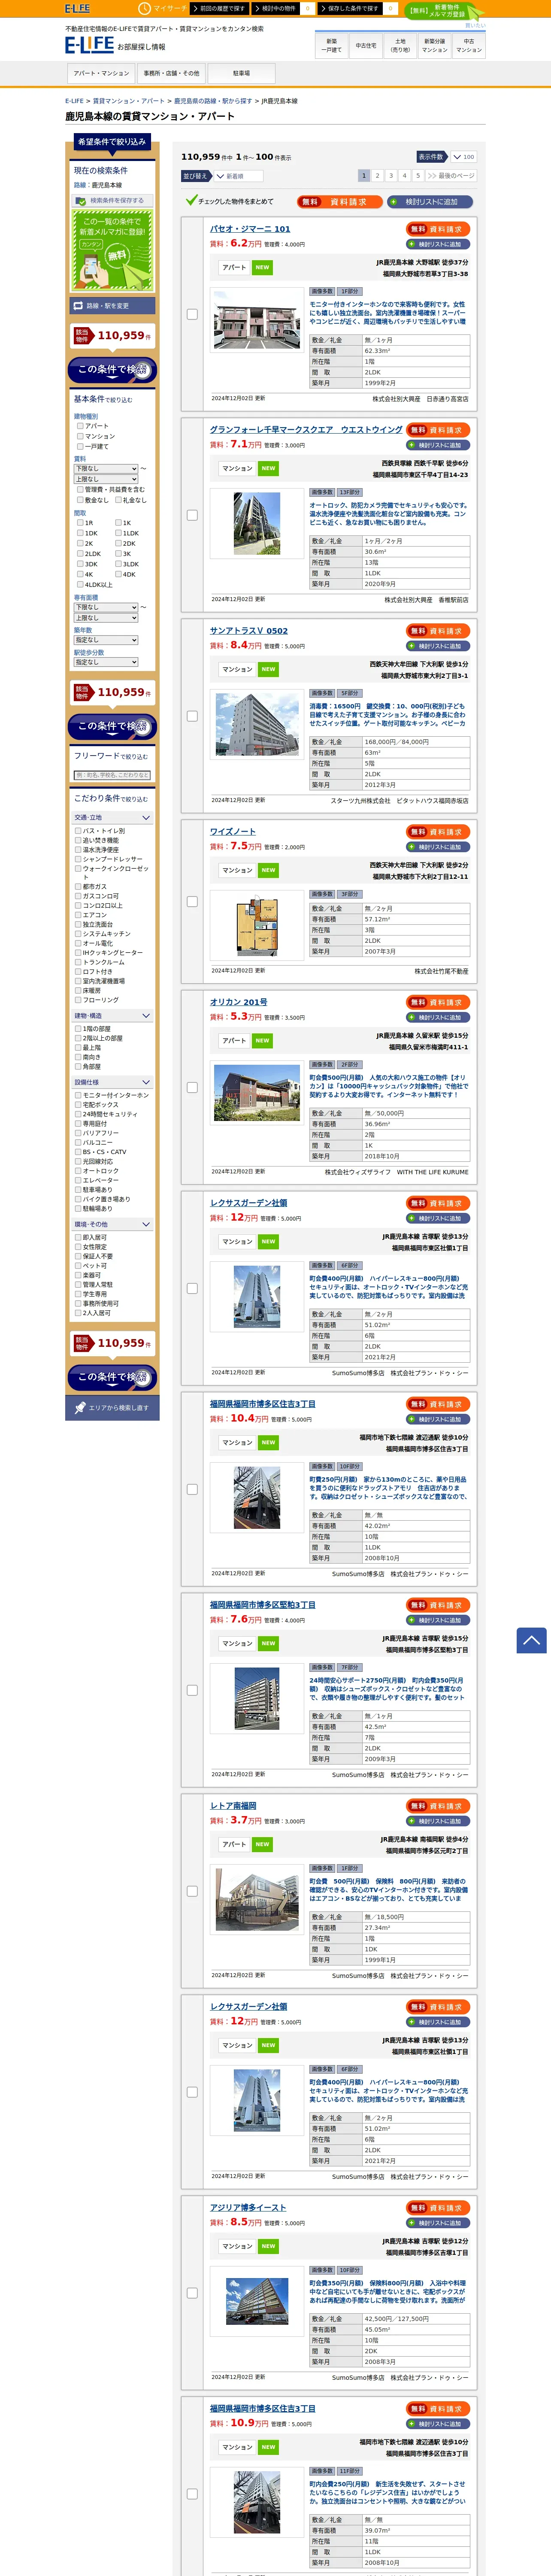Enable 管理費・共益費を含む checkbox
551x2576 pixels.
[80, 490]
